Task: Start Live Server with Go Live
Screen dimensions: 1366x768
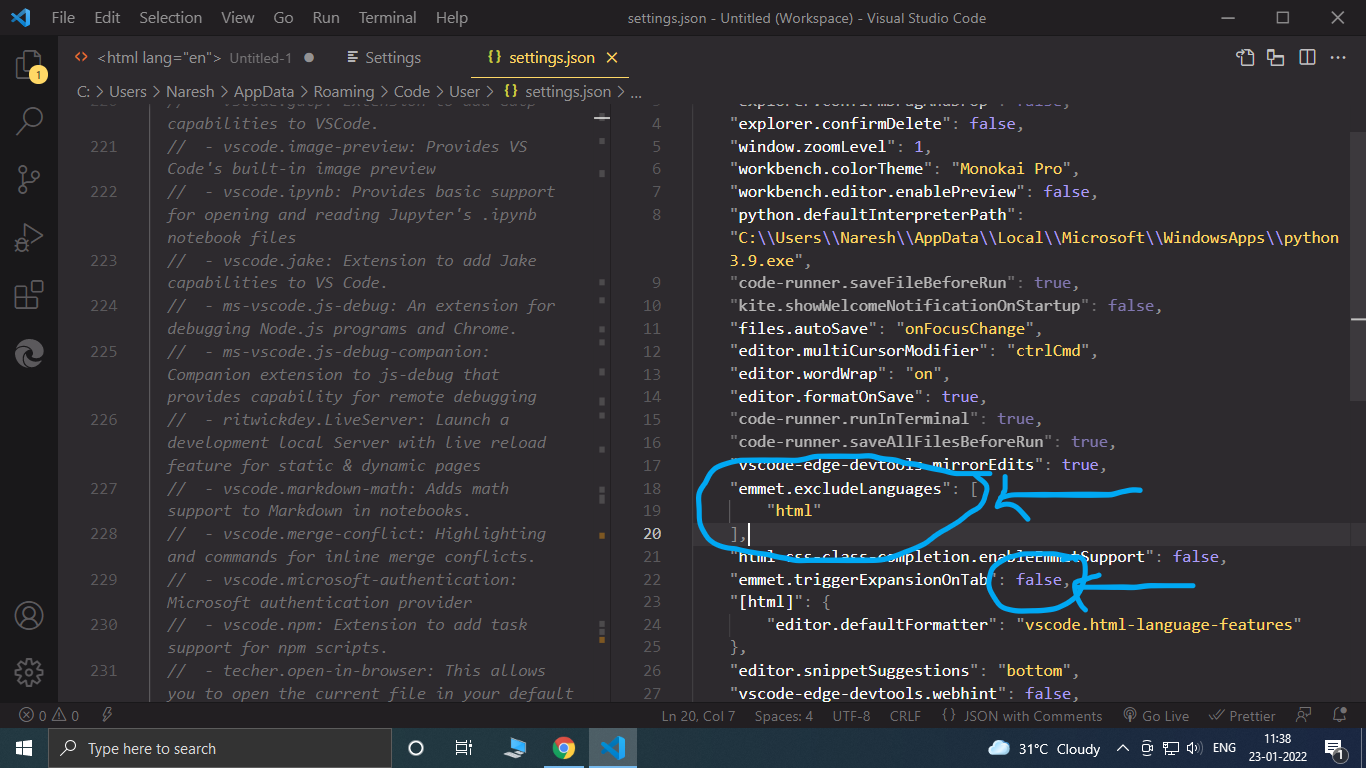Action: coord(1155,716)
